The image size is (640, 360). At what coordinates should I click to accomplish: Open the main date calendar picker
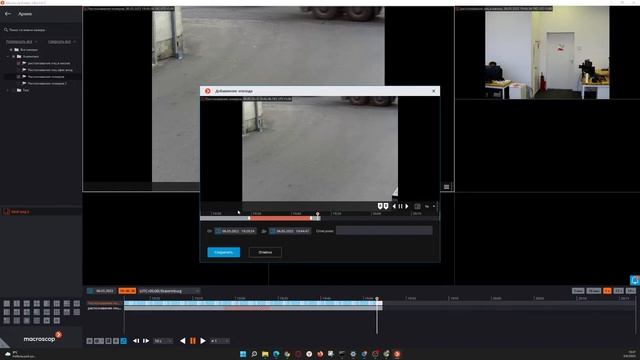point(90,291)
